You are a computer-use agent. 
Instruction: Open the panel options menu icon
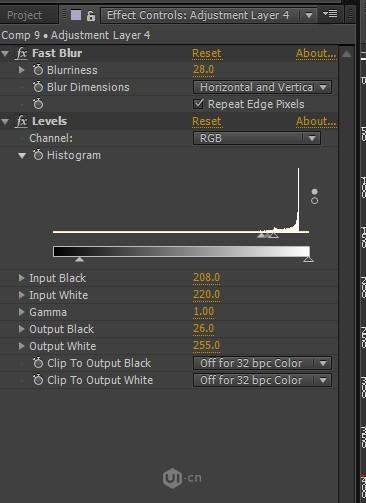330,14
